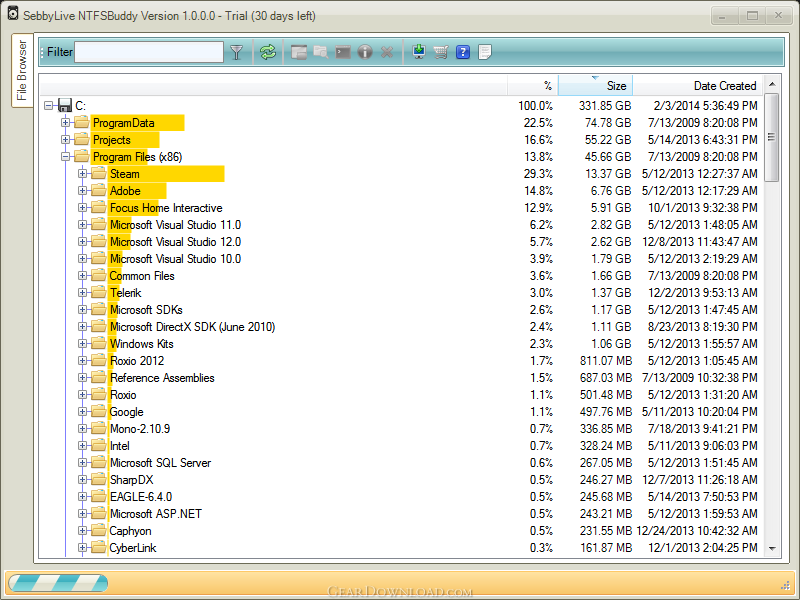Collapse the Program Files (x86) node
Screen dimensions: 800x600
(65, 157)
